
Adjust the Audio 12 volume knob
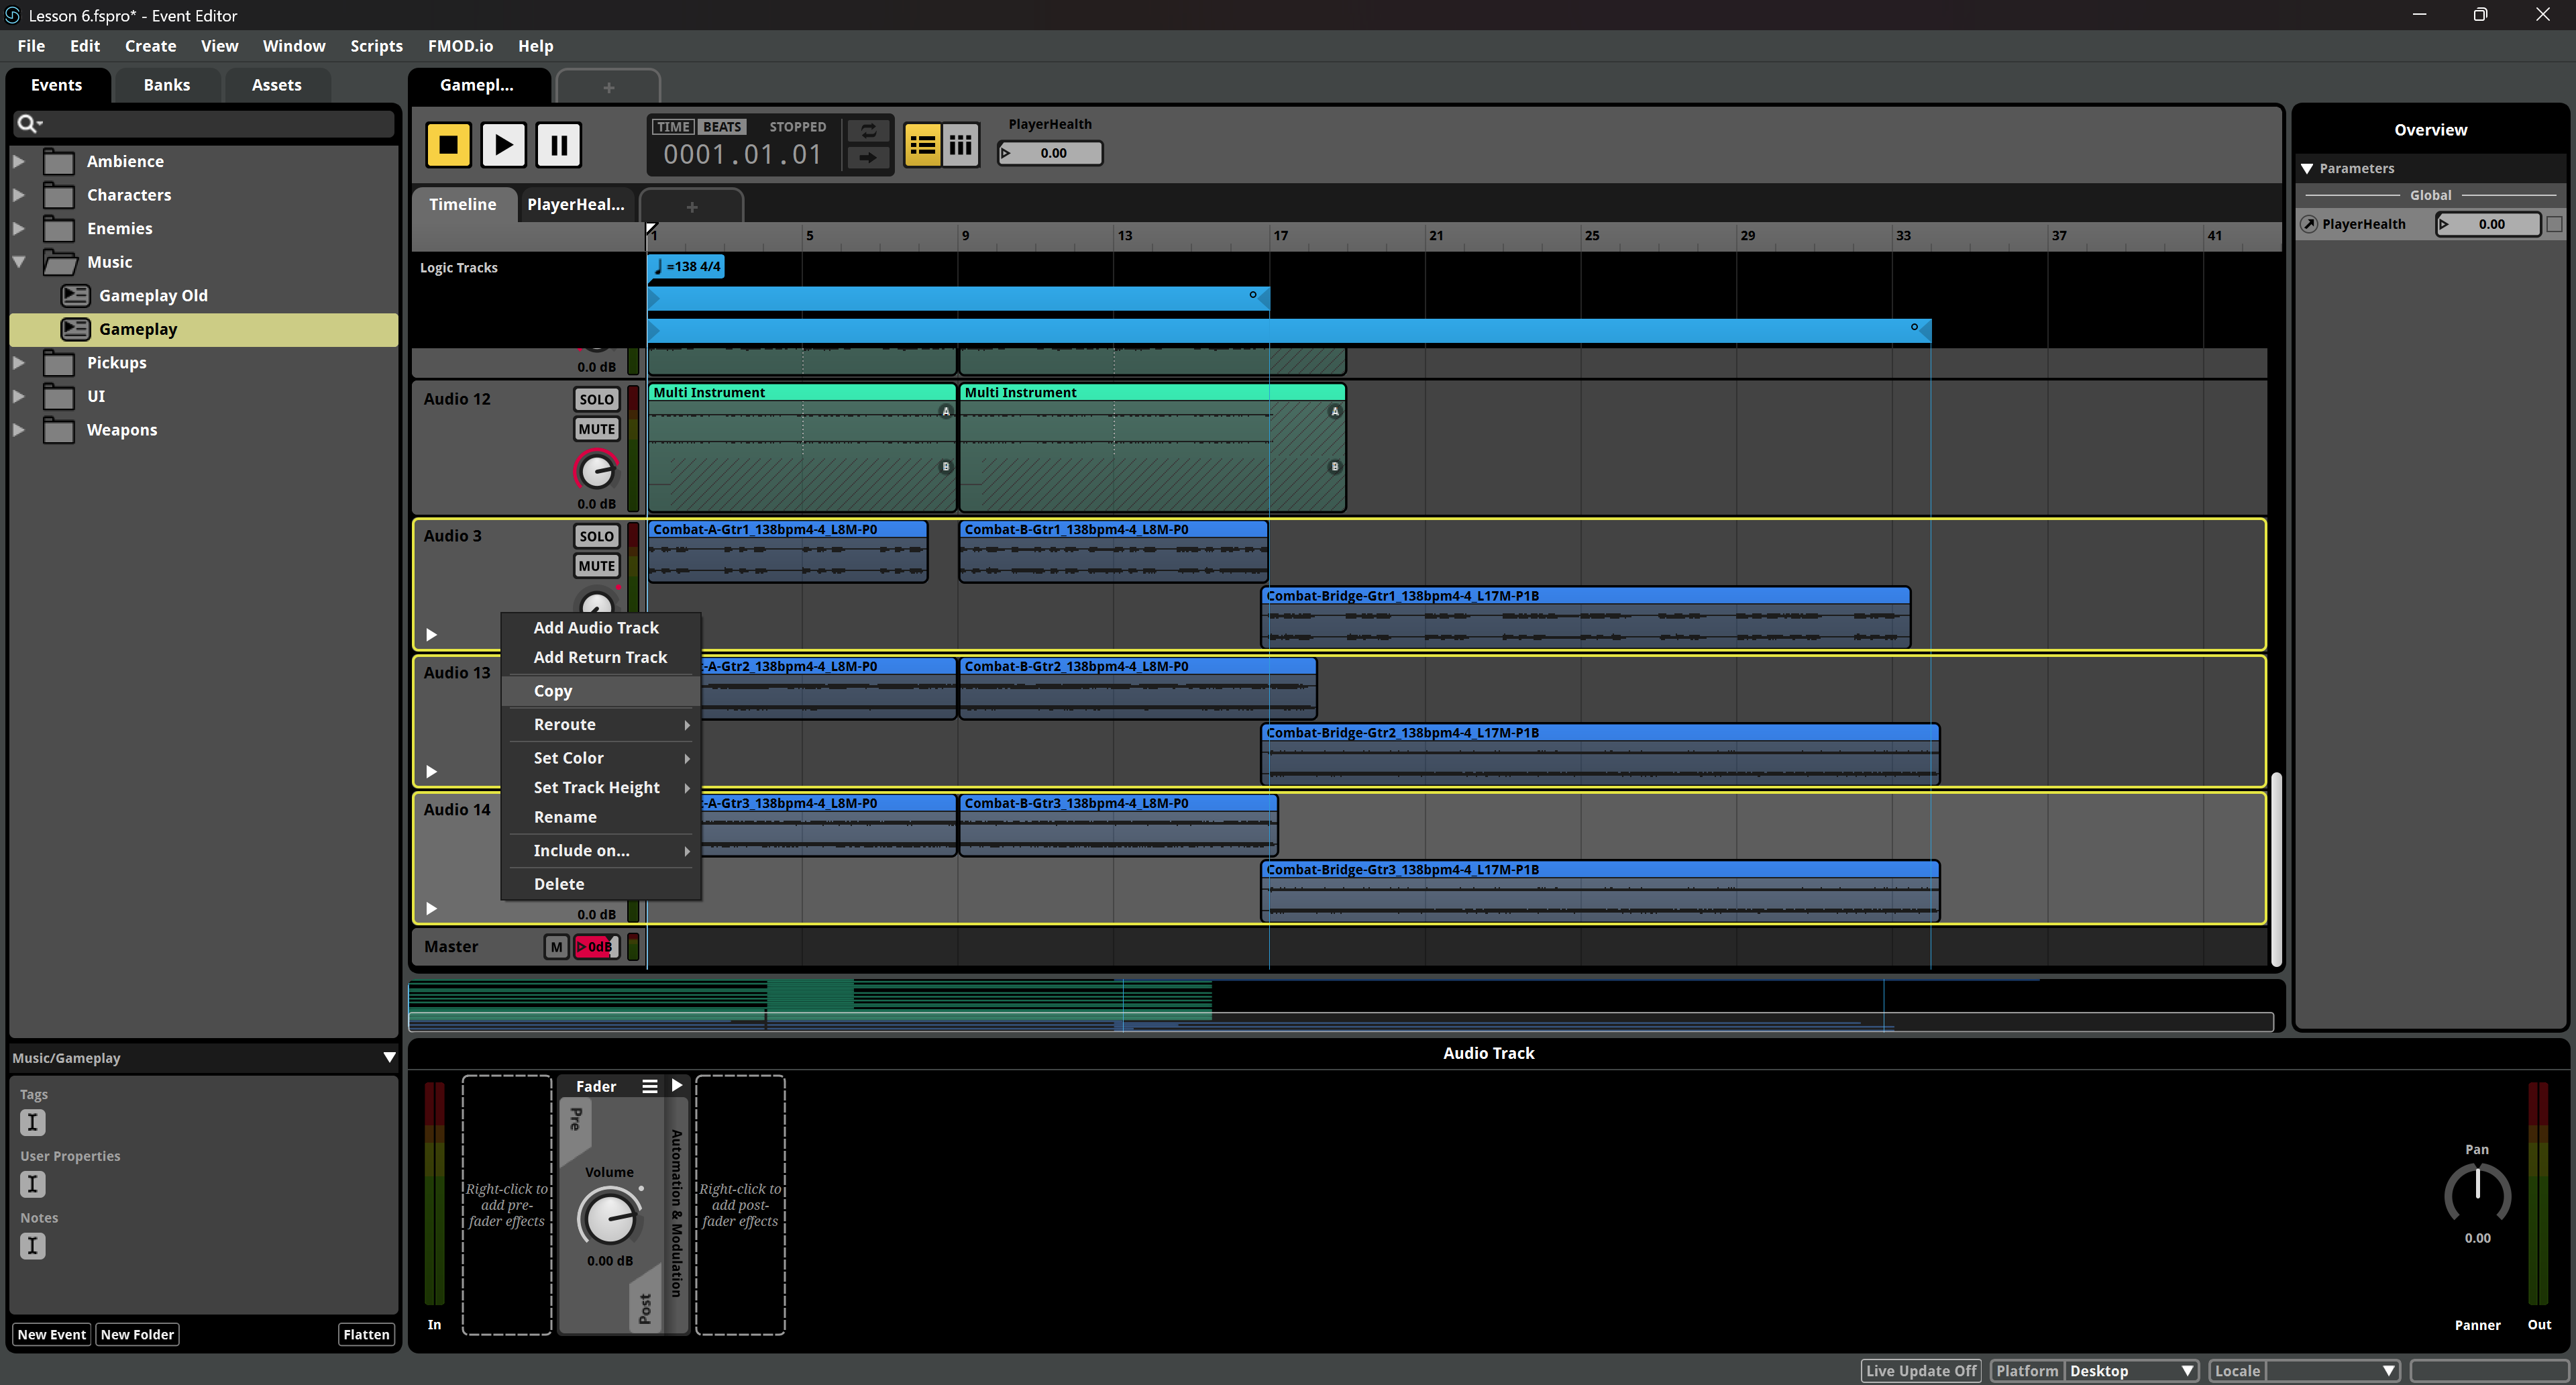596,472
